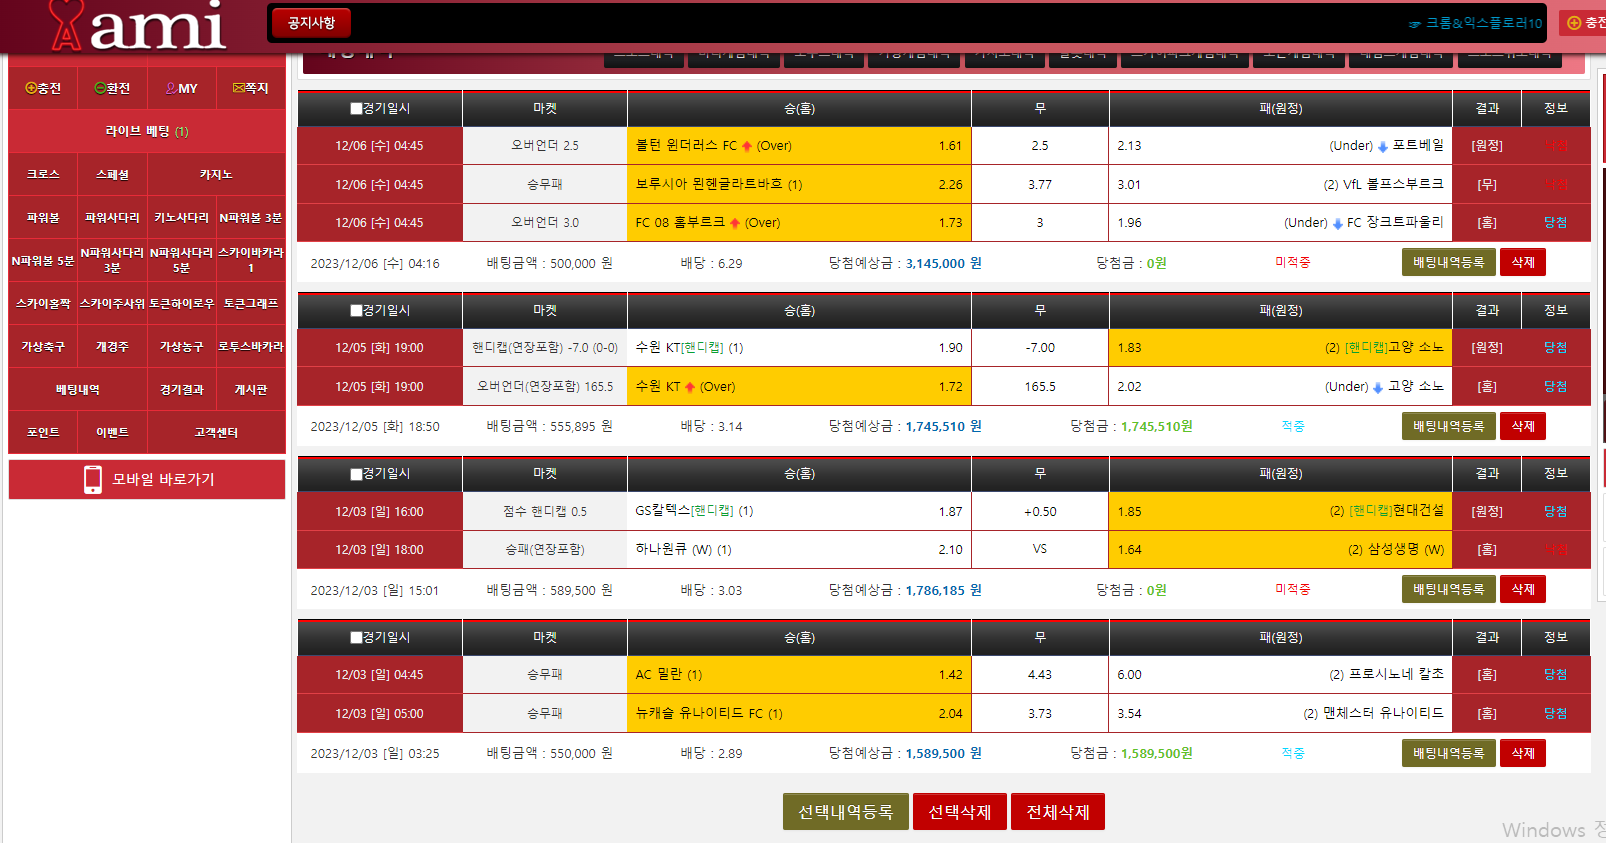
Task: Check the 경기일시 checkbox for the 550,000 원 bet
Action: (356, 637)
